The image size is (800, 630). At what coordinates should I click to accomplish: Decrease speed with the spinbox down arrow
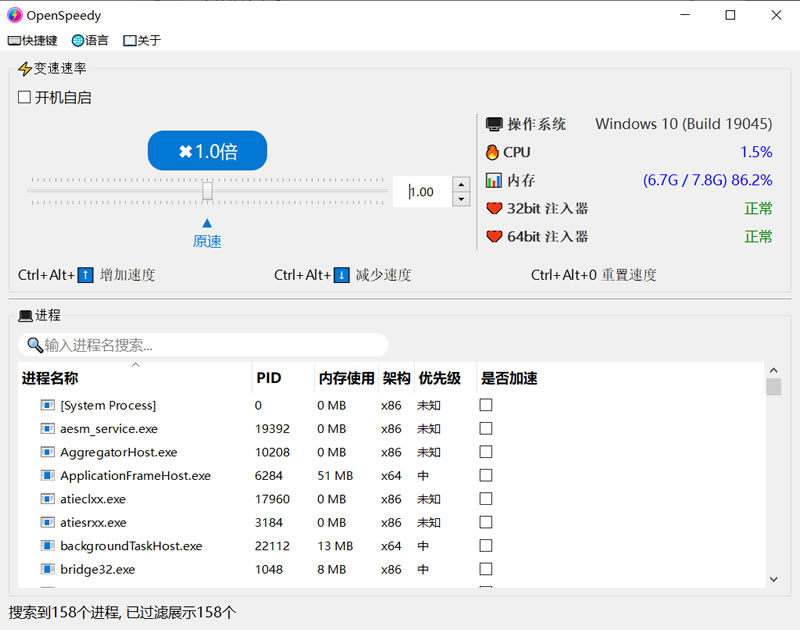[x=461, y=199]
